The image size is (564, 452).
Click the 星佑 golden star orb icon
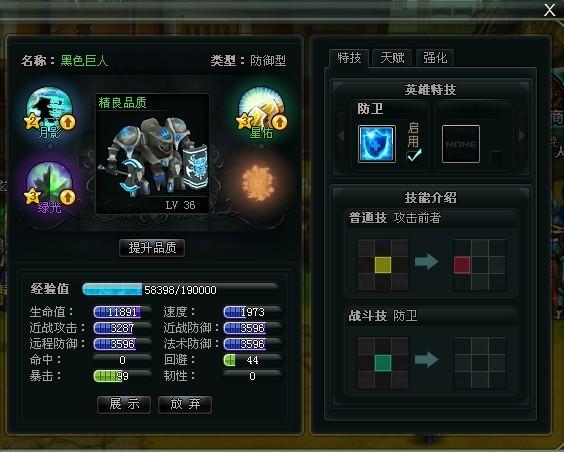[x=261, y=110]
